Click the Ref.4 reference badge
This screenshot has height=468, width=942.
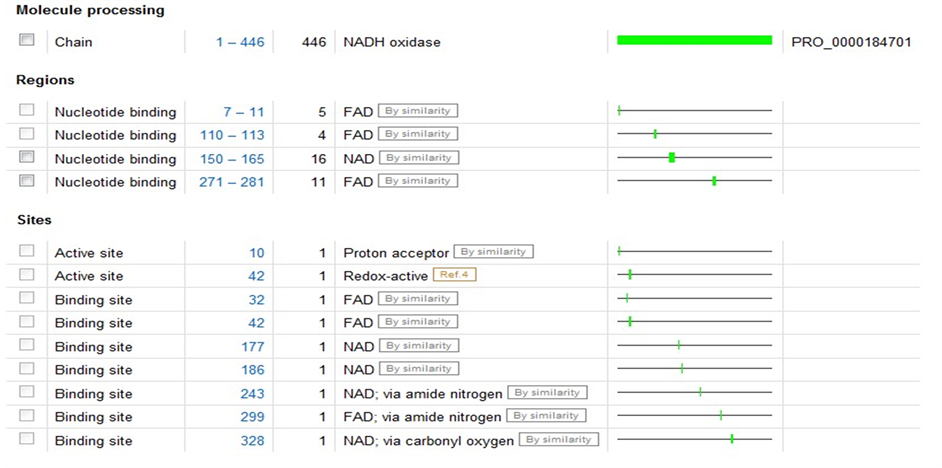click(455, 275)
